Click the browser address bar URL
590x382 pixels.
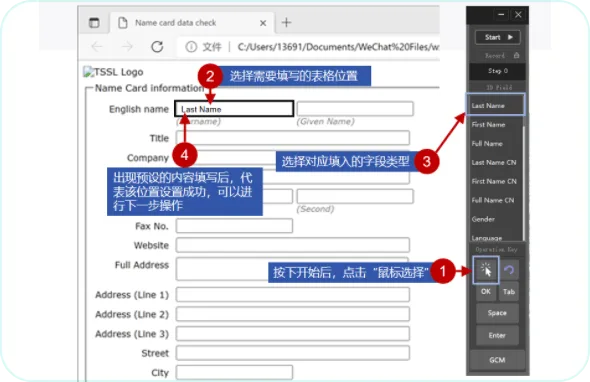(338, 47)
